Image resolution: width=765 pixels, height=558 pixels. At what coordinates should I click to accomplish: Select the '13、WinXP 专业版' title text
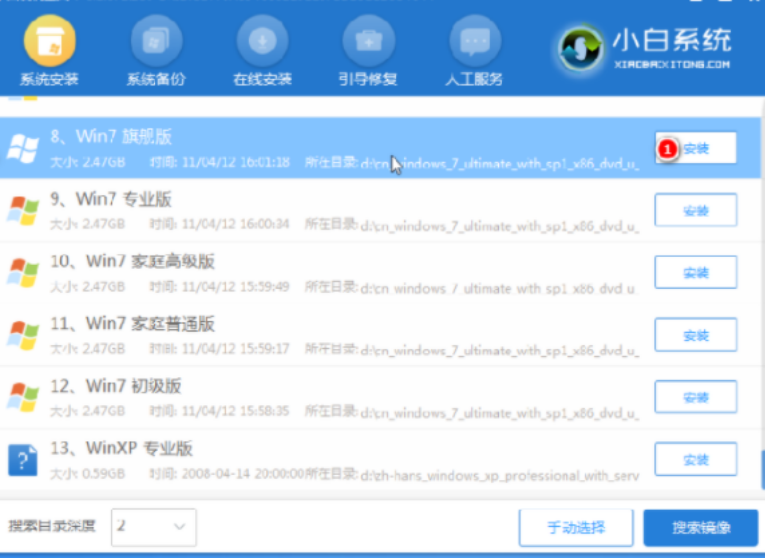click(x=121, y=448)
